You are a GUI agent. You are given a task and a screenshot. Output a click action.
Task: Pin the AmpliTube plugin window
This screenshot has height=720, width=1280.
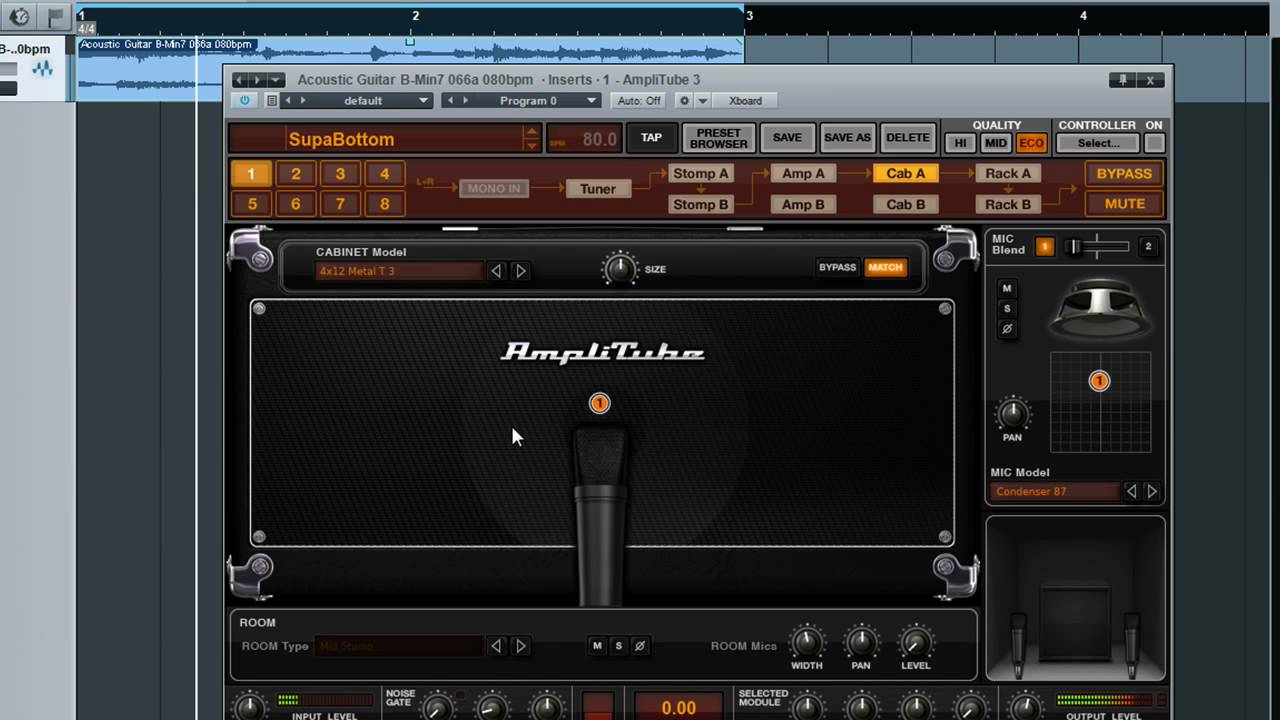[x=1123, y=80]
